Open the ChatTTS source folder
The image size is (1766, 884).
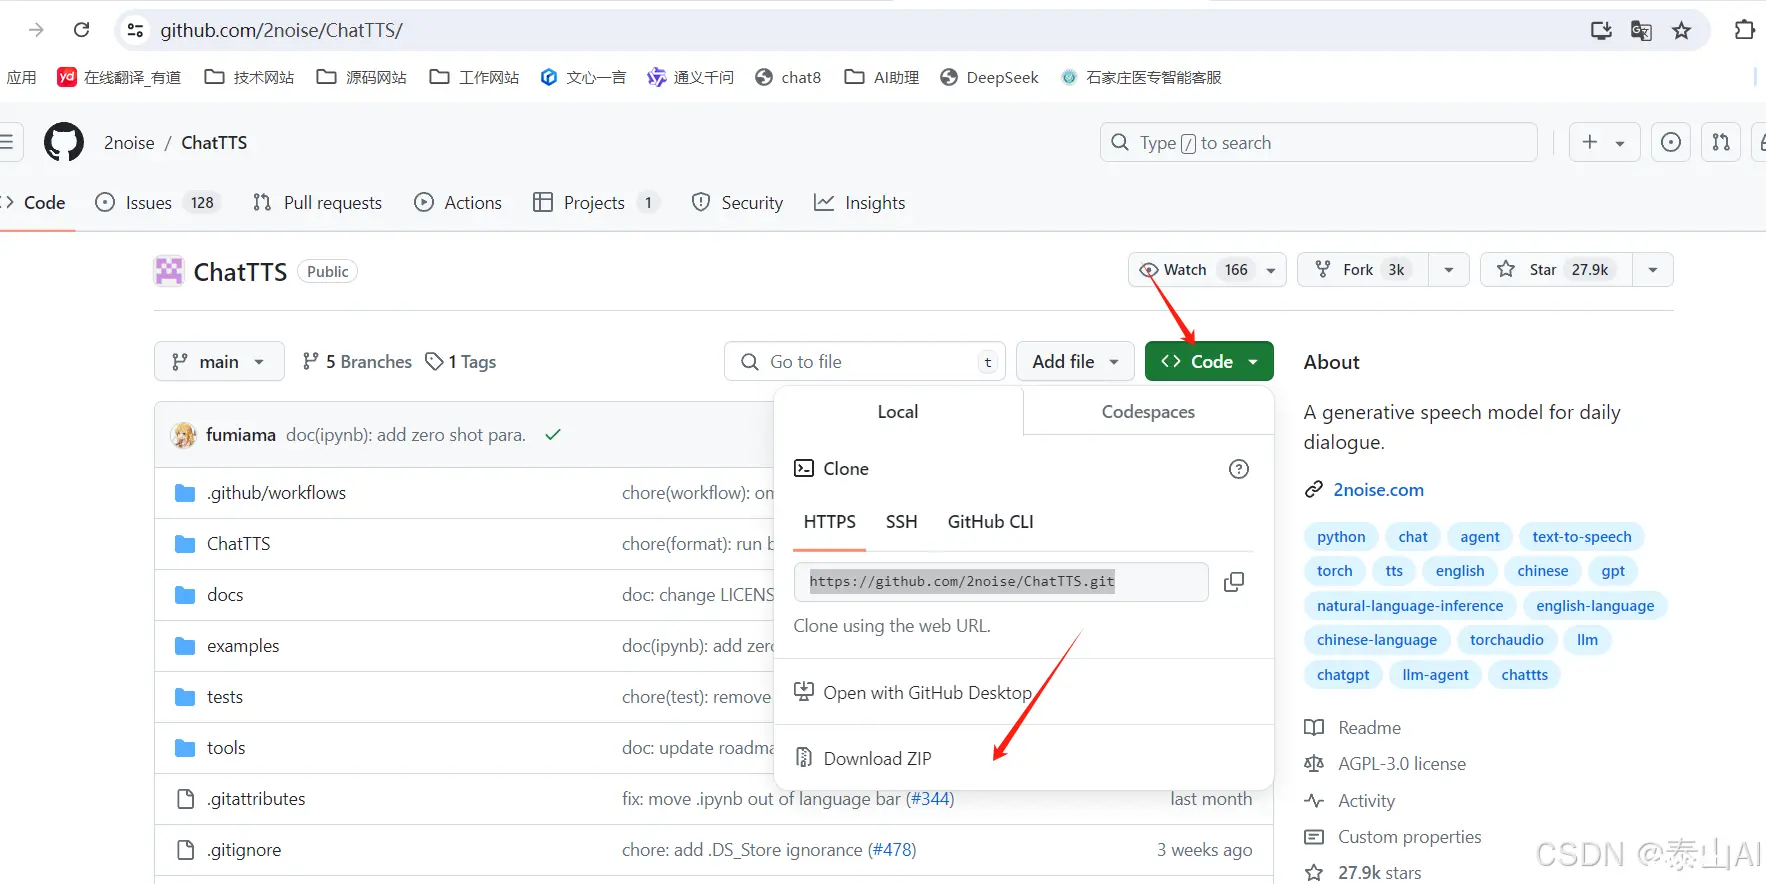click(238, 544)
